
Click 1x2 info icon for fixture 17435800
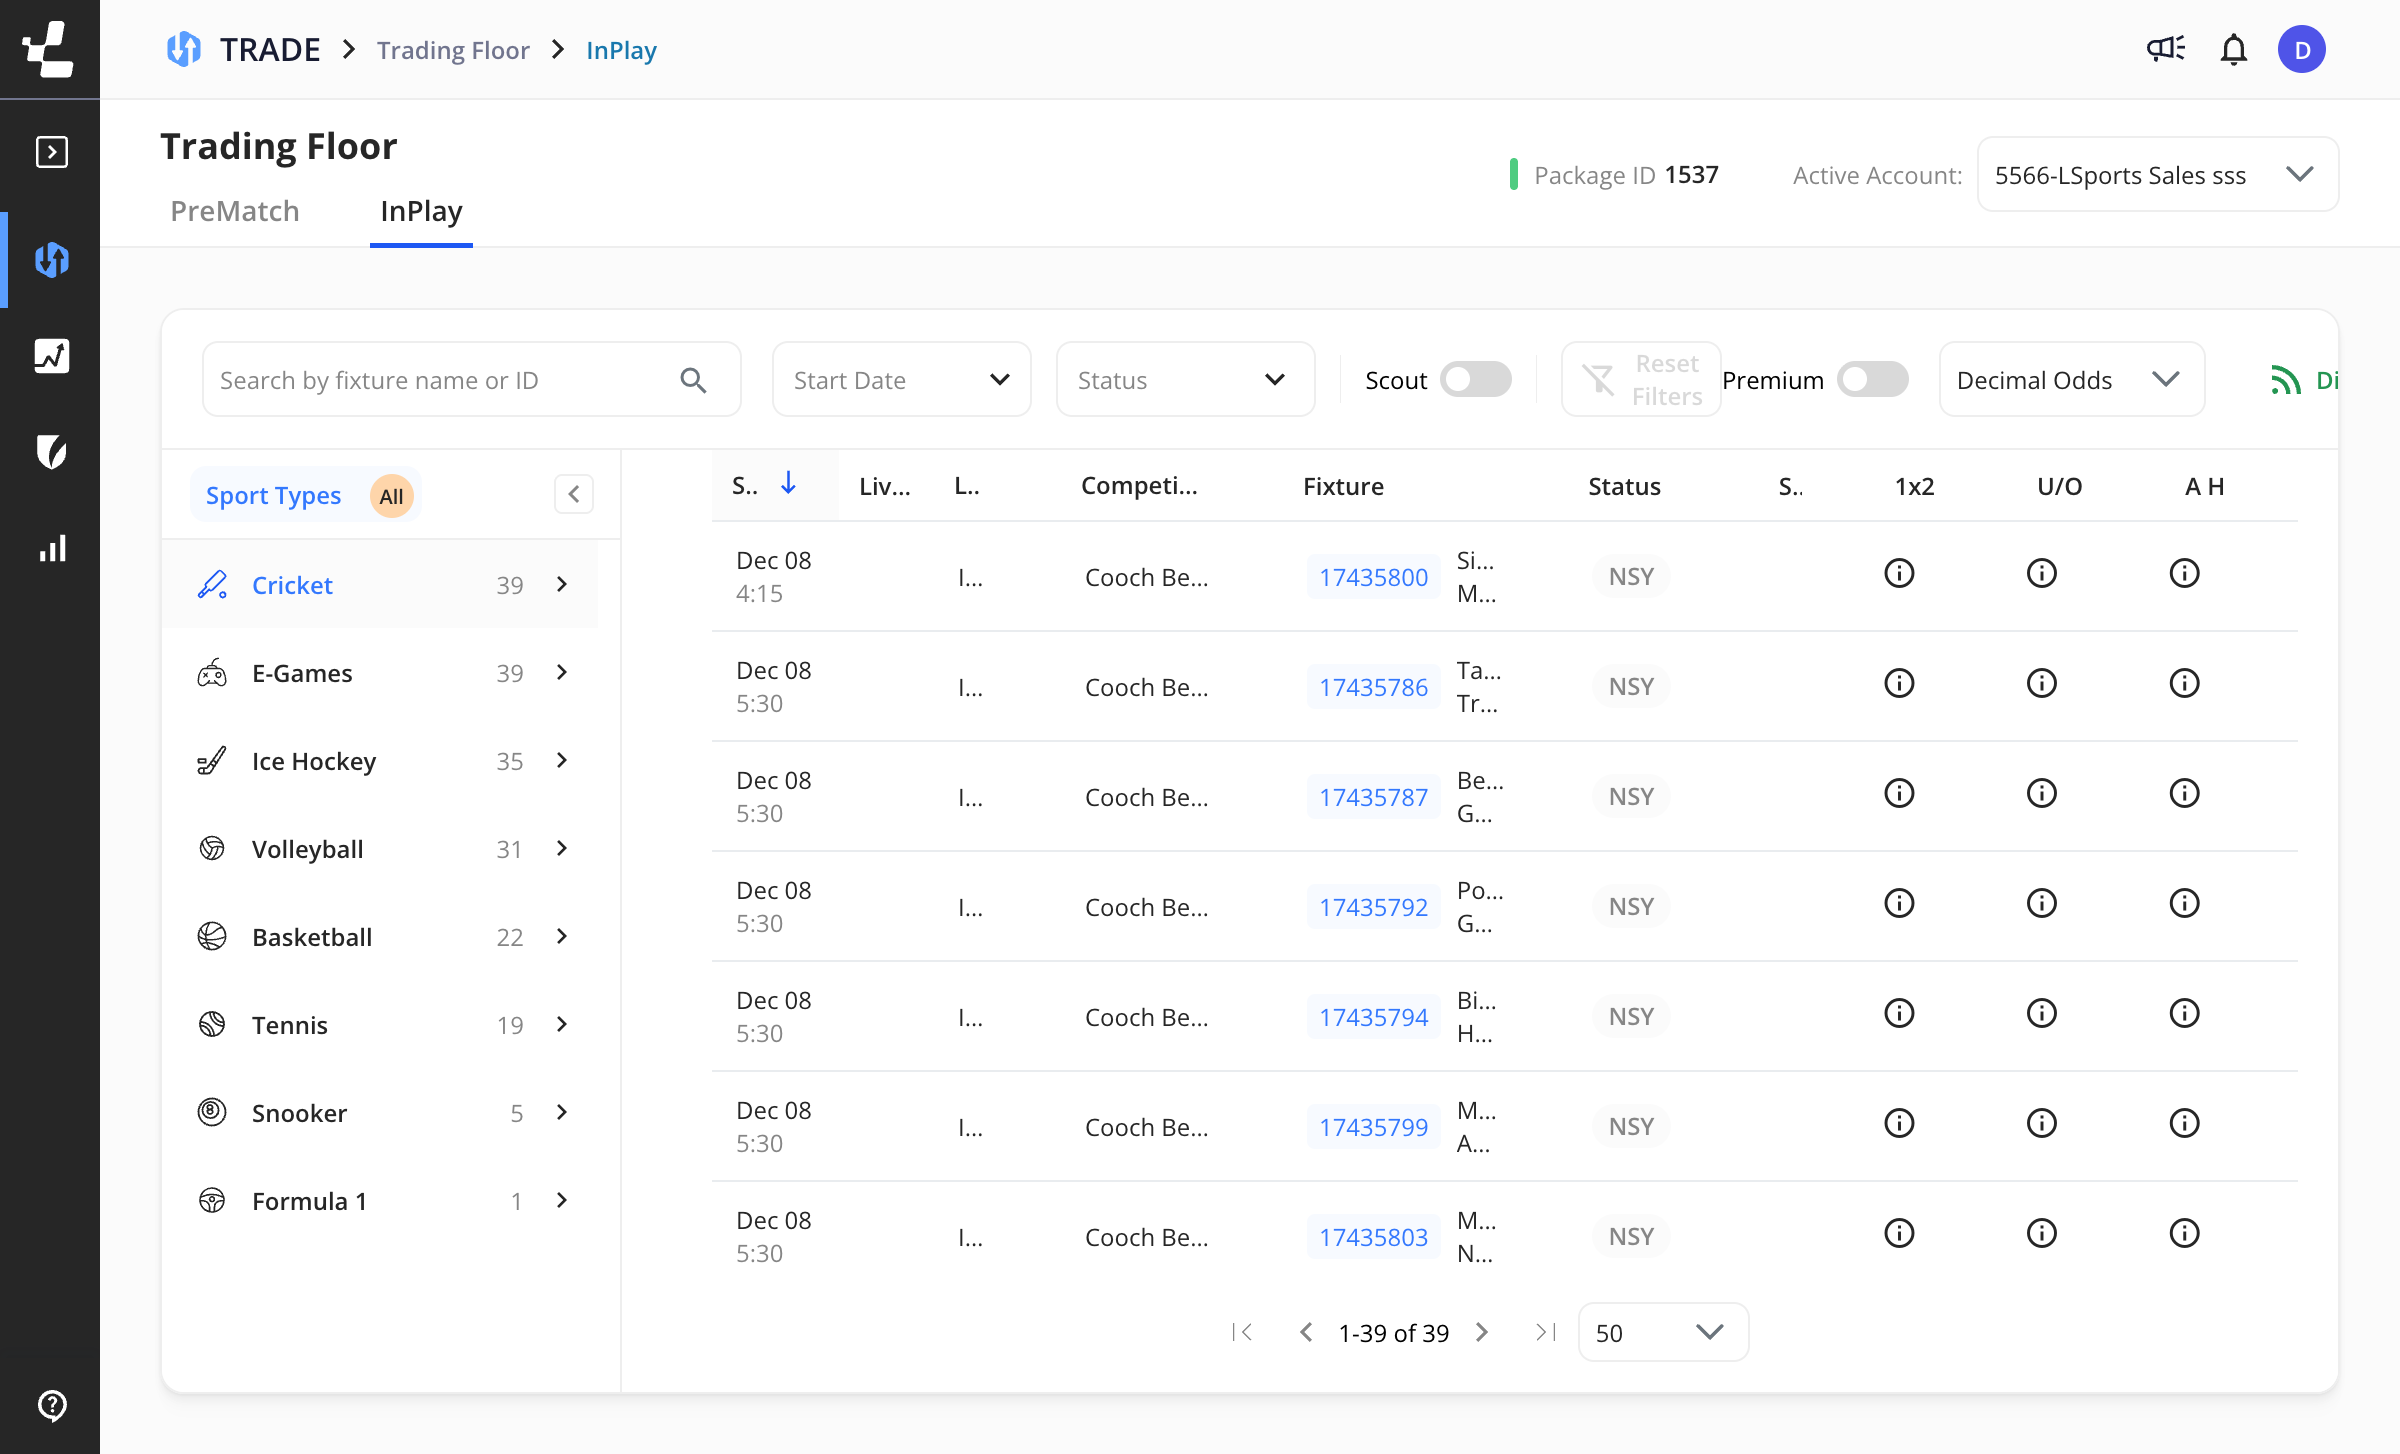coord(1899,574)
